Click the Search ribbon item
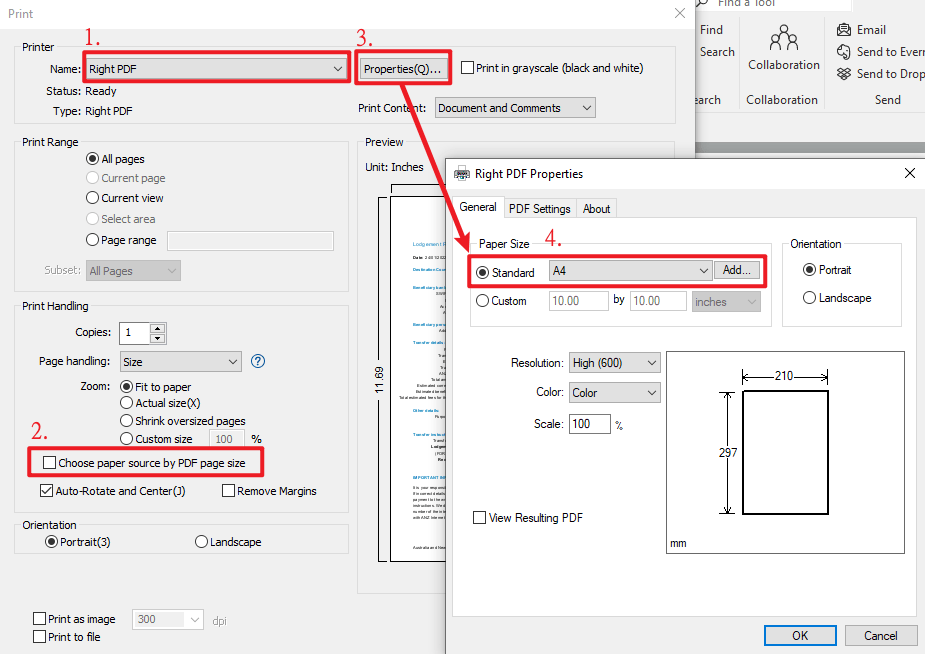Image resolution: width=925 pixels, height=654 pixels. (717, 52)
